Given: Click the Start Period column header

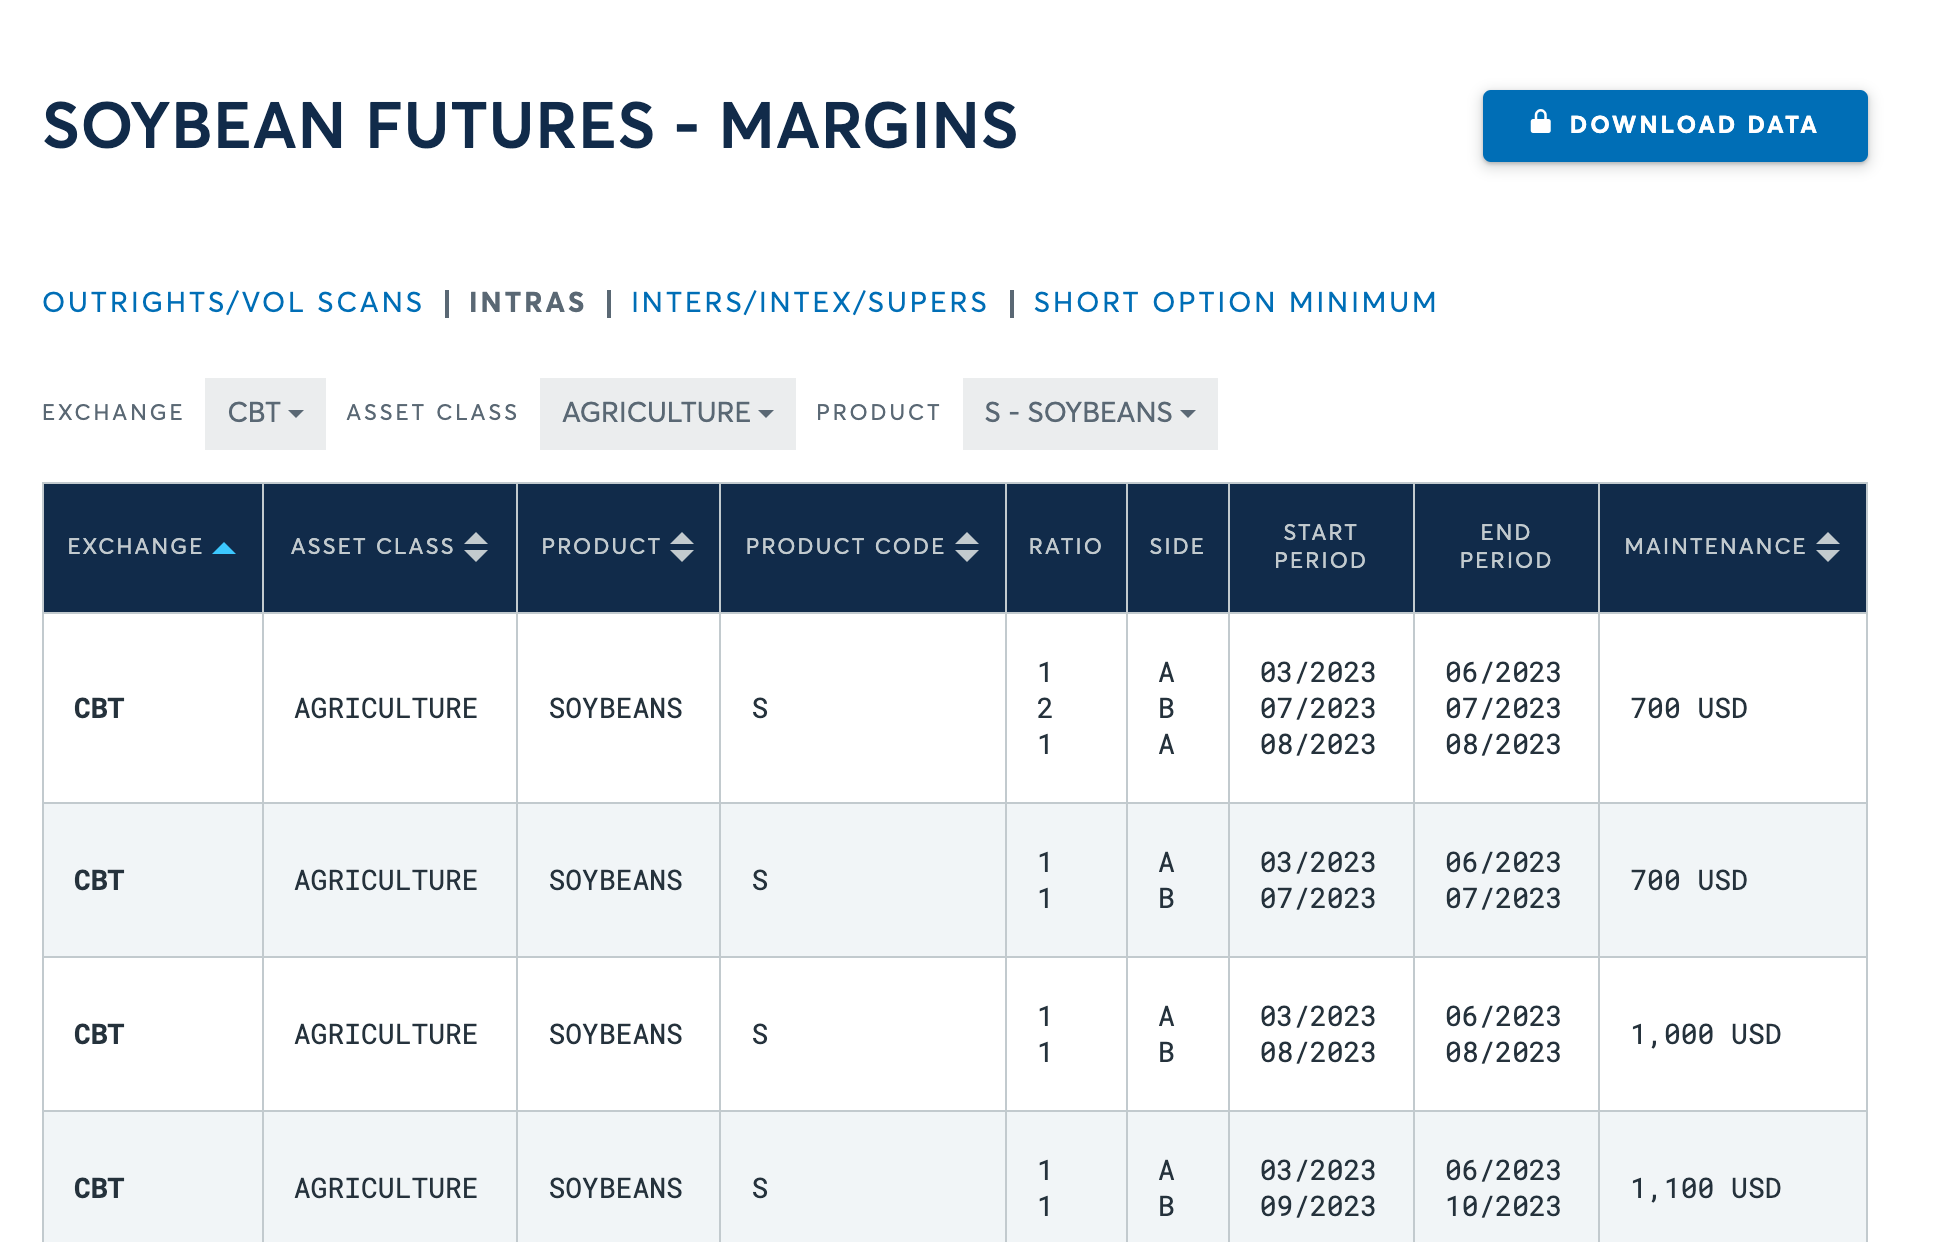Looking at the screenshot, I should [x=1320, y=547].
